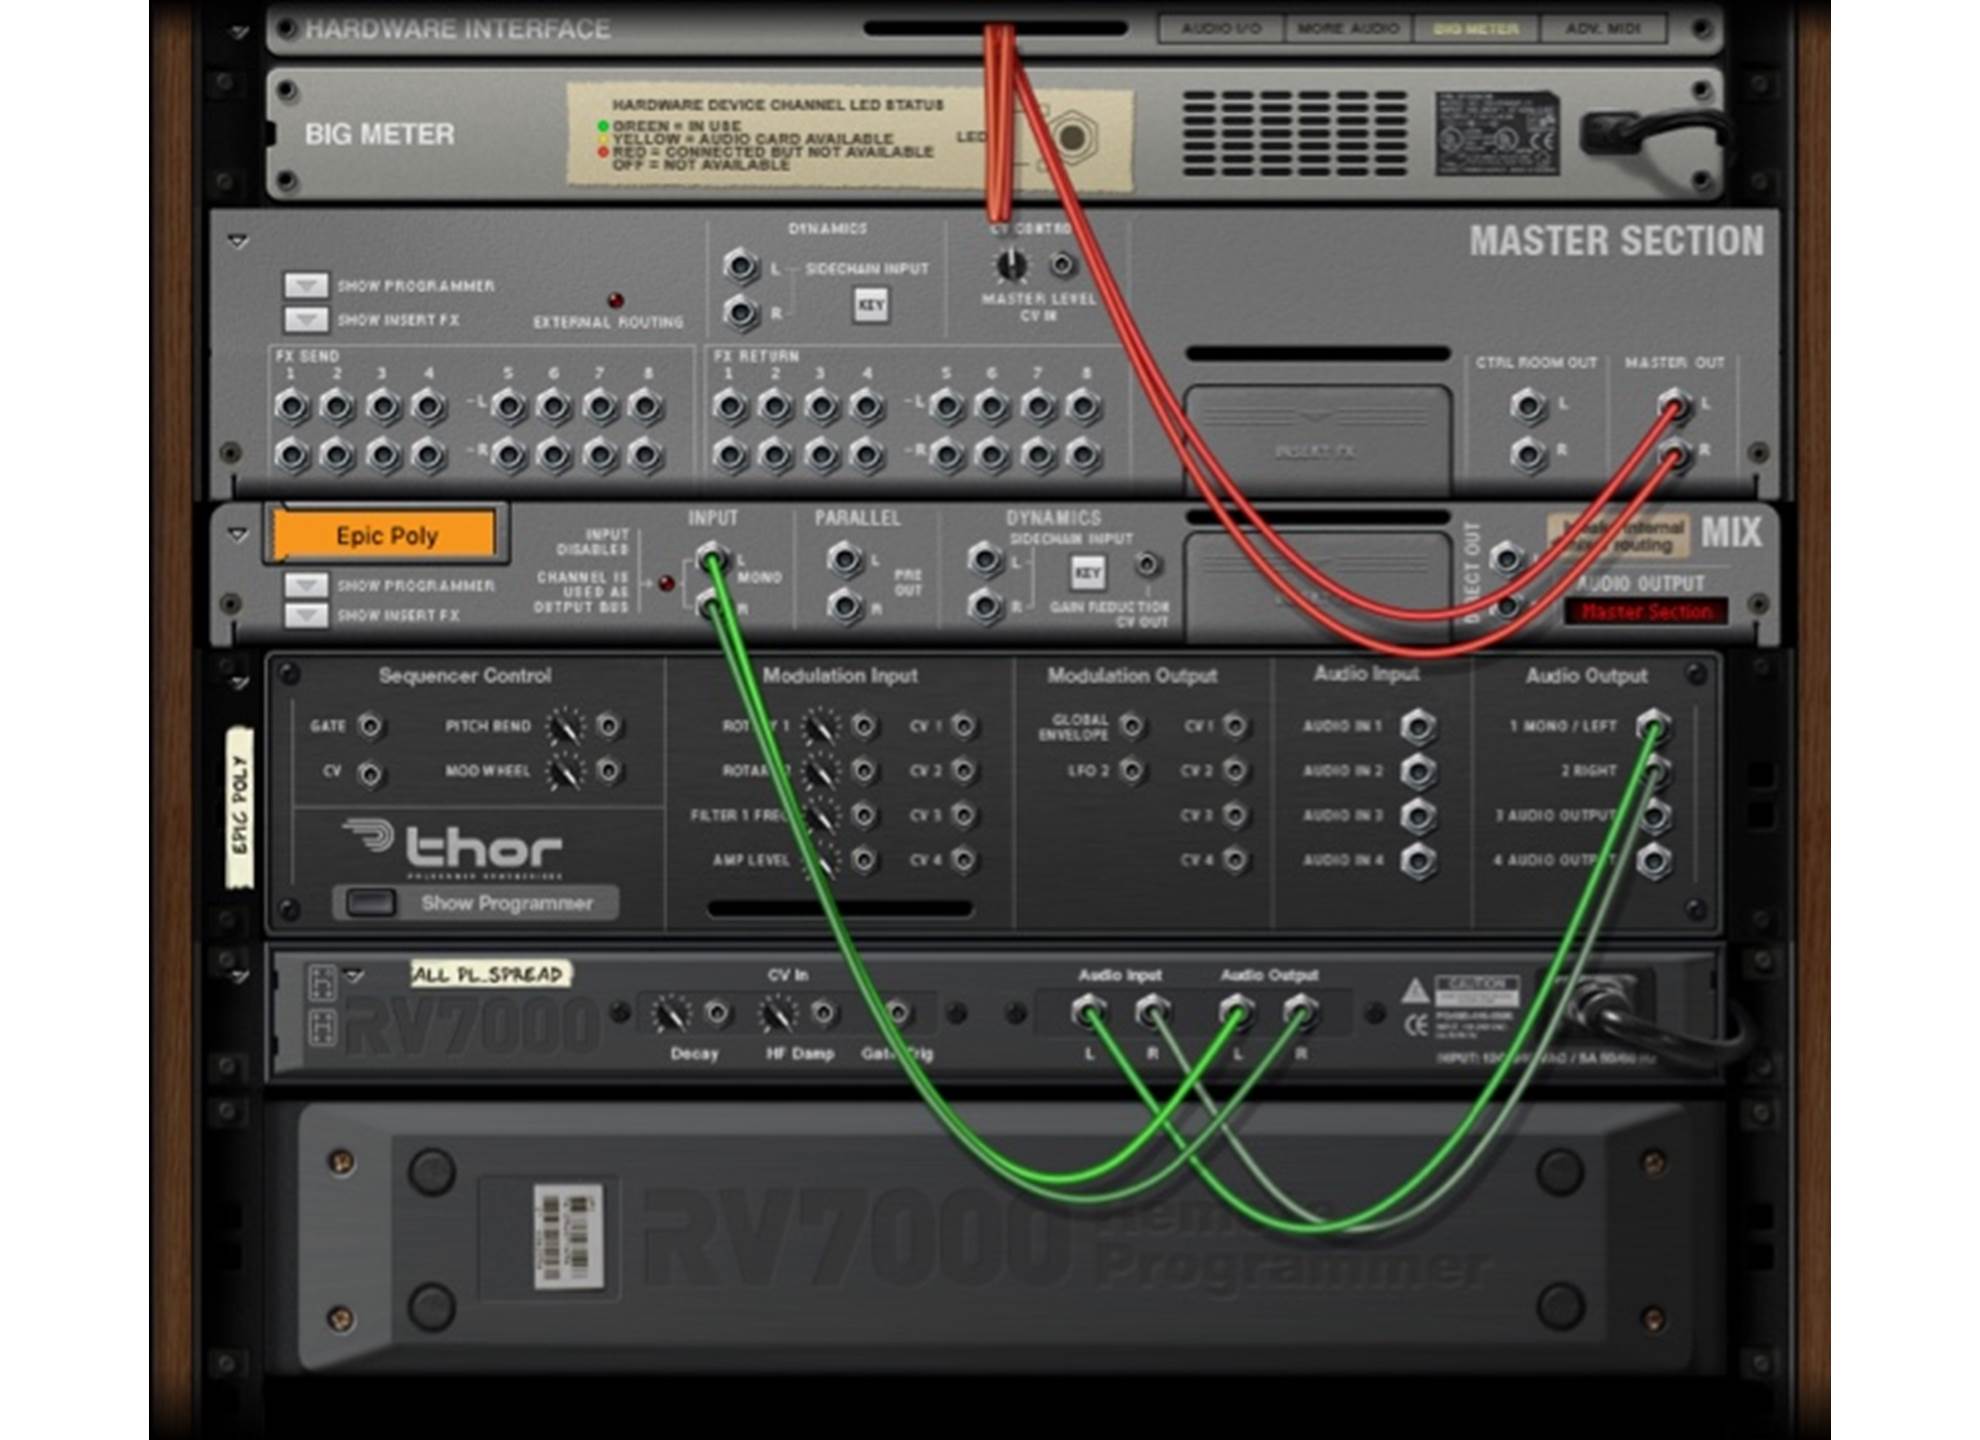The width and height of the screenshot is (1980, 1440).
Task: Click the Thor Mod Wheel trim knob
Action: 565,771
